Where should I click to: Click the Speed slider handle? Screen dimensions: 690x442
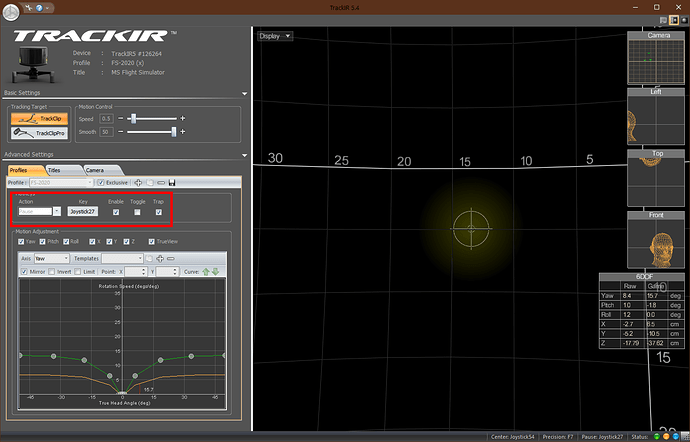(133, 118)
